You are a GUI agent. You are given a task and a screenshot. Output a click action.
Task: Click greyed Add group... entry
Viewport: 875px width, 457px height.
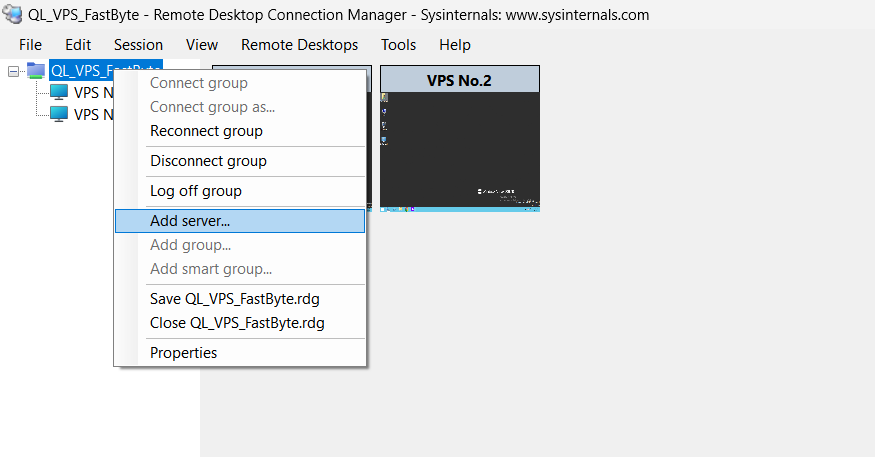coord(240,245)
